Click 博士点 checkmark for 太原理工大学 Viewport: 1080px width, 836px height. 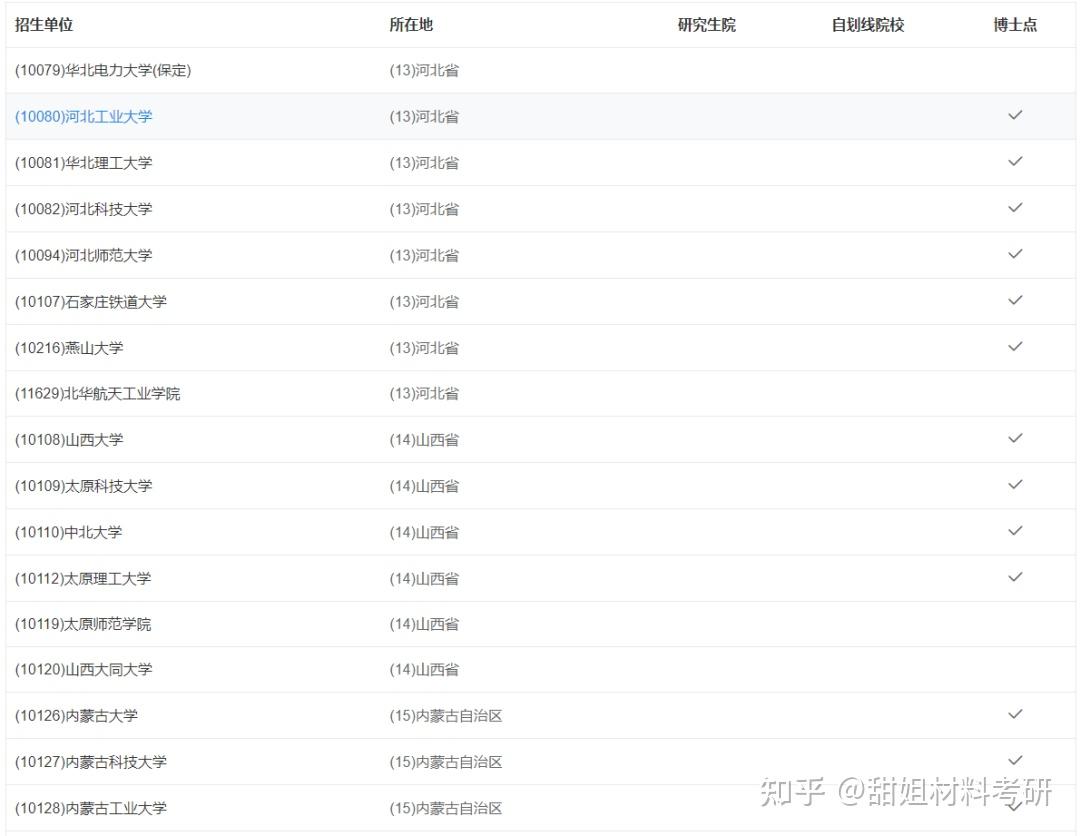pyautogui.click(x=1015, y=577)
